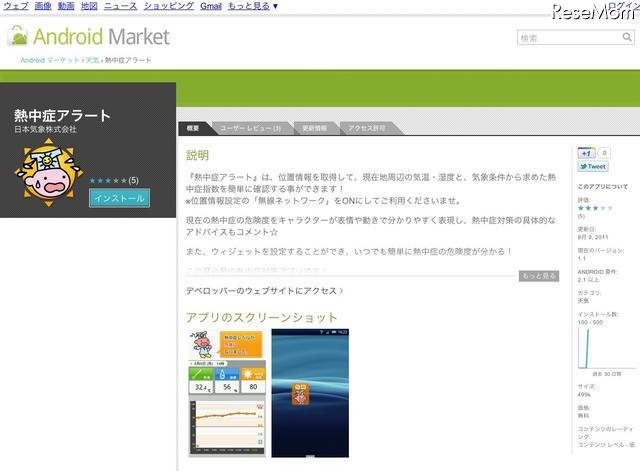Screen dimensions: 640x471
Task: Click the sidebar rating stars under 評価
Action: 595,208
